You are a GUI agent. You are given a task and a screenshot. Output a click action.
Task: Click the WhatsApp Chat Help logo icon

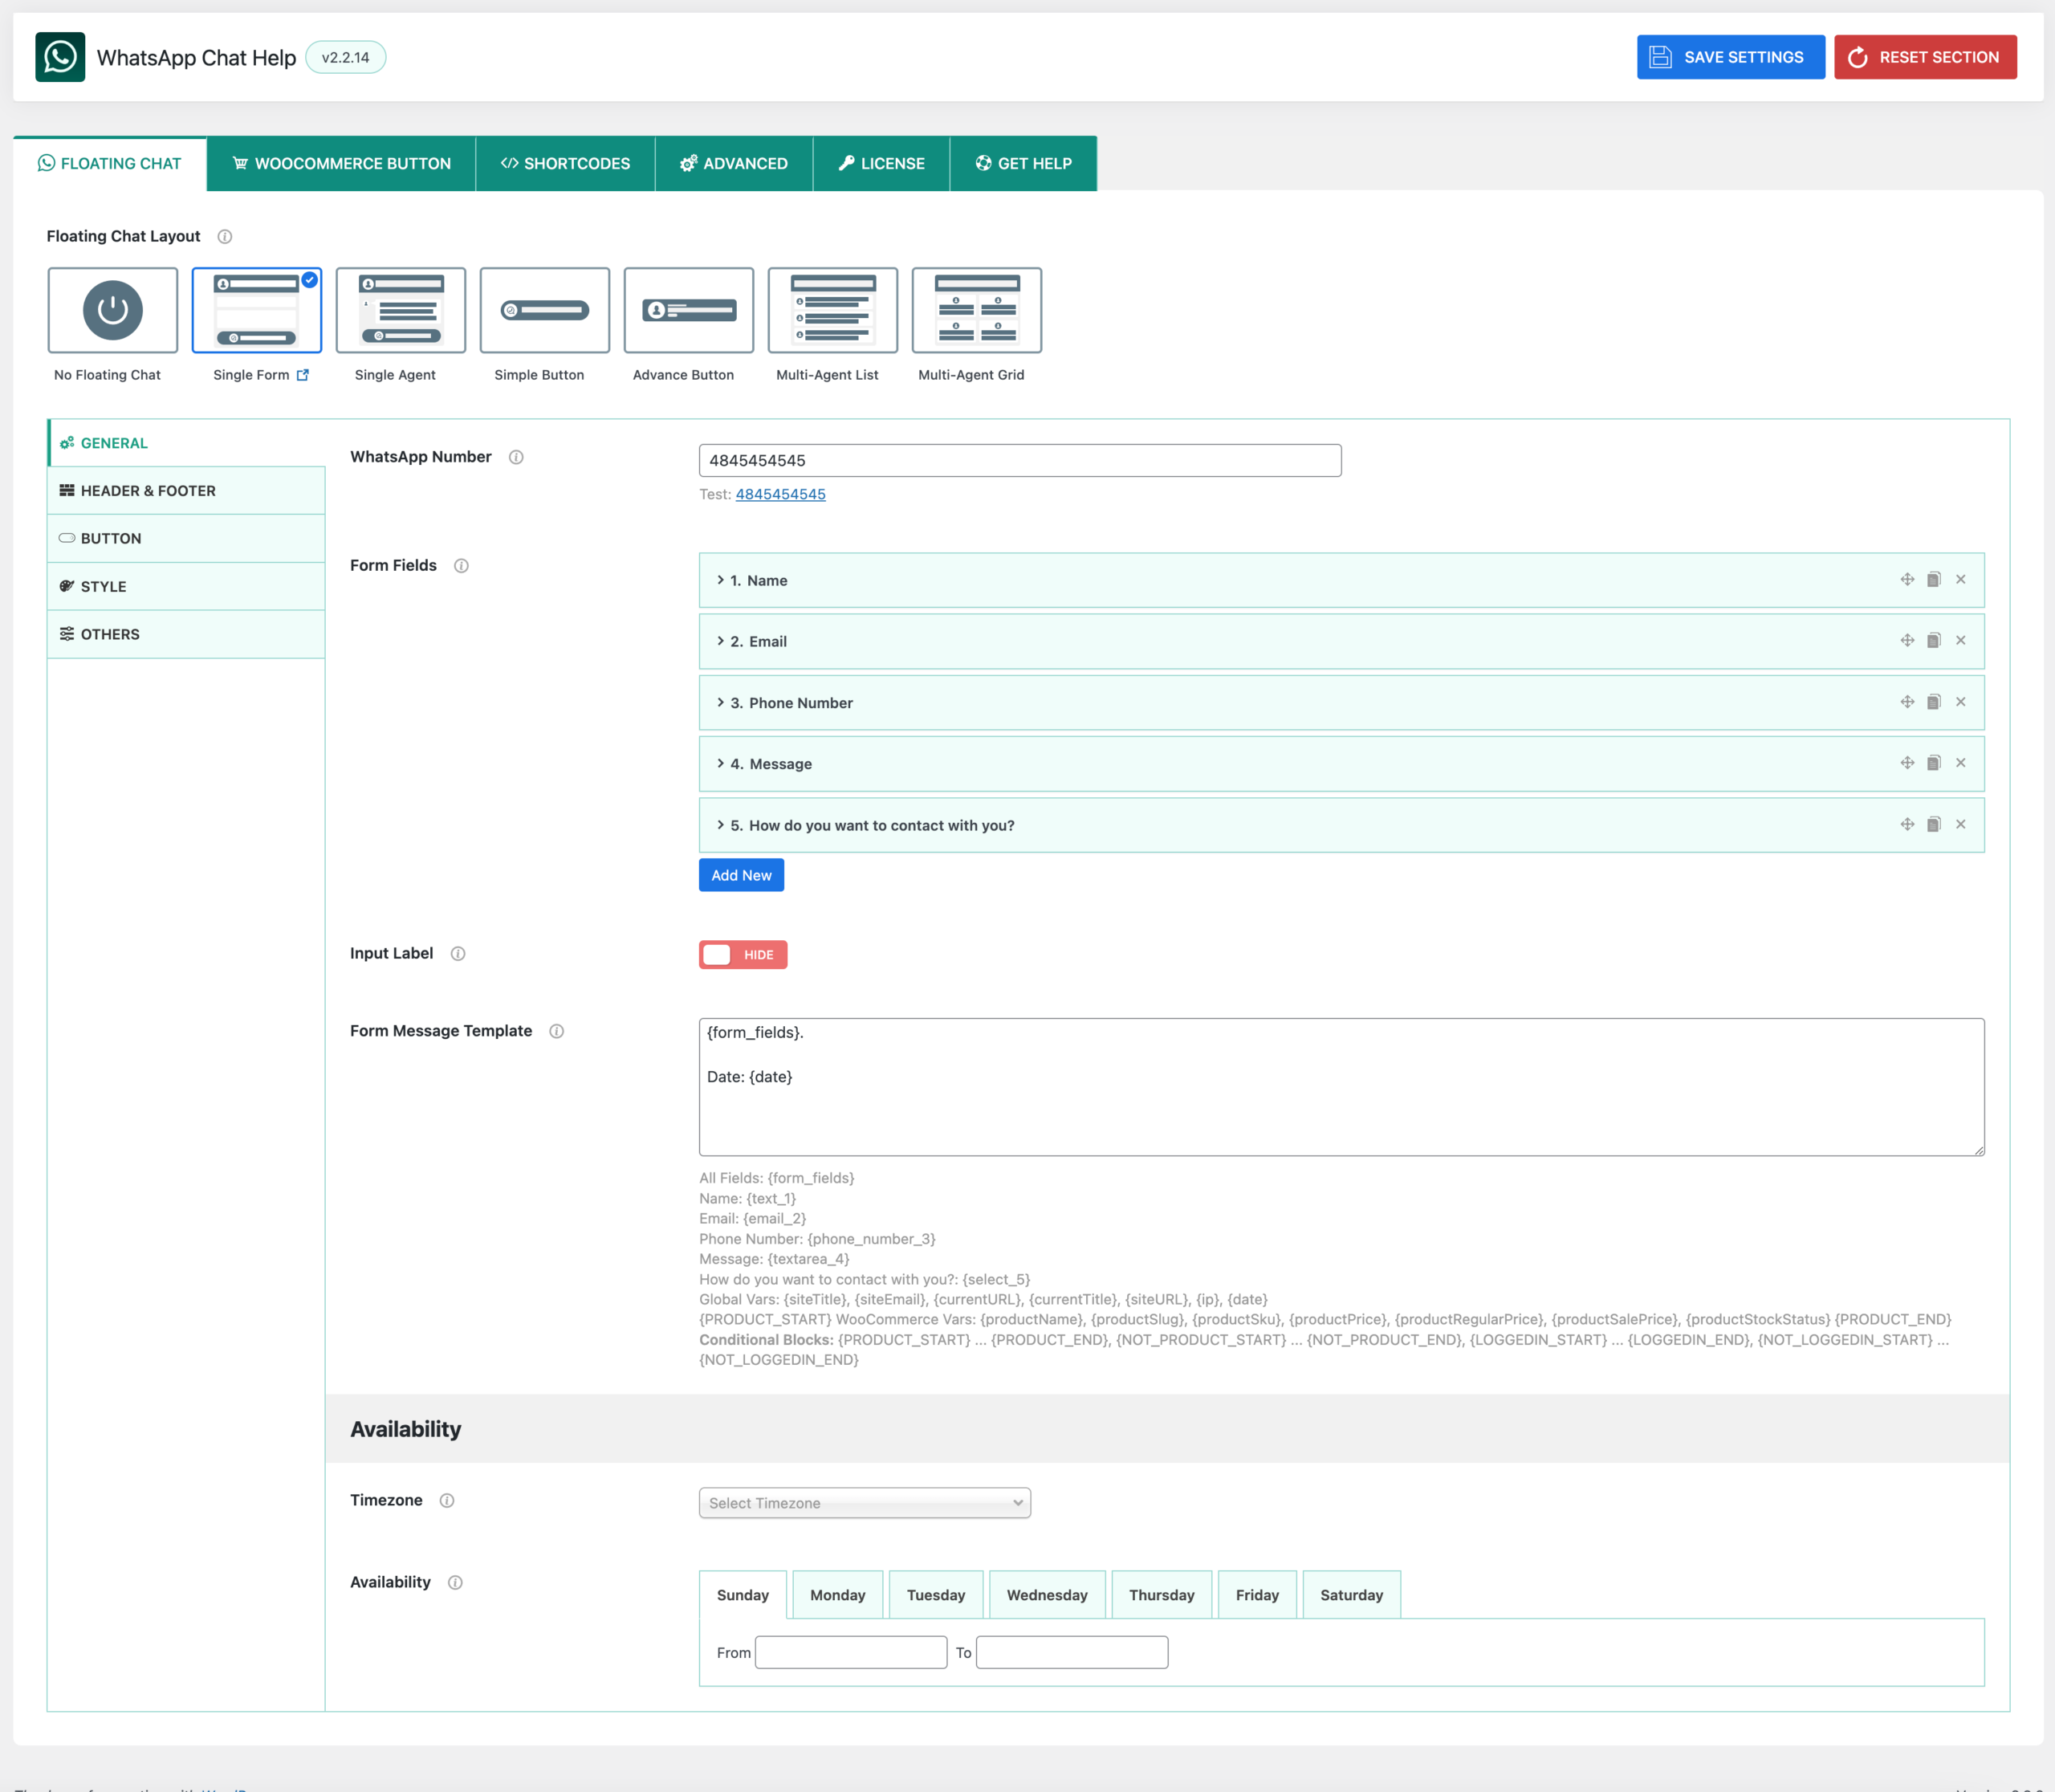[x=60, y=57]
